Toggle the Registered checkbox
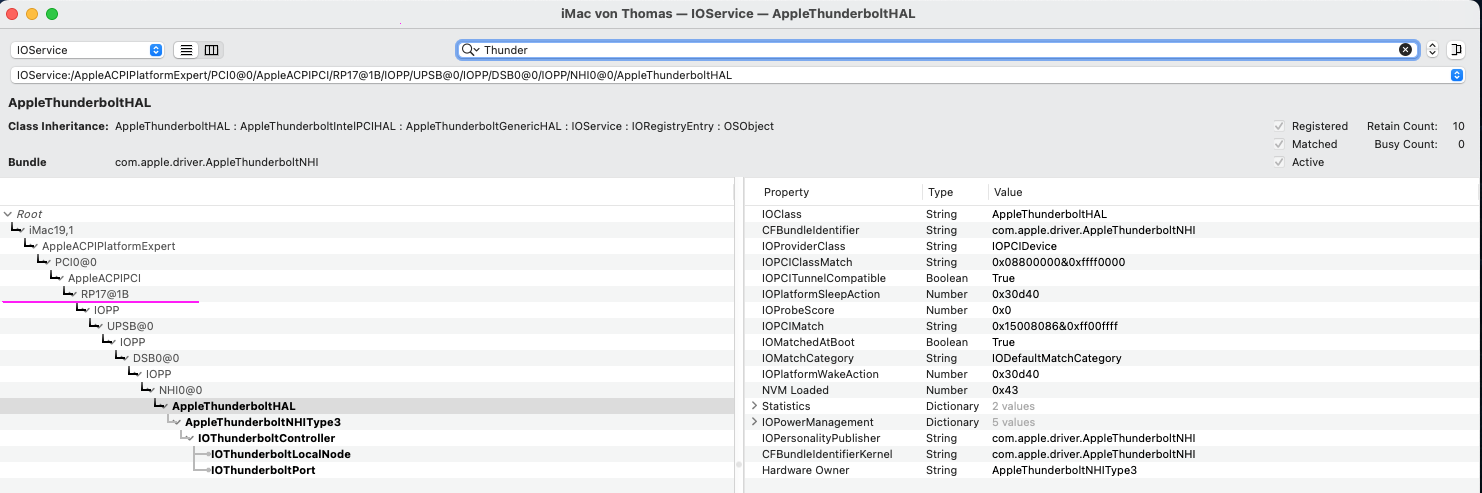This screenshot has height=493, width=1482. click(1279, 127)
